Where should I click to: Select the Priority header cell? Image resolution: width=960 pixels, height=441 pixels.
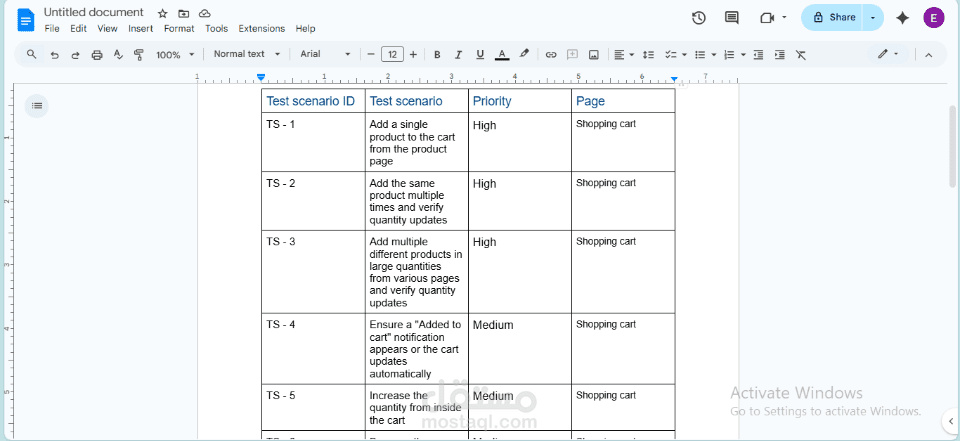[x=520, y=100]
